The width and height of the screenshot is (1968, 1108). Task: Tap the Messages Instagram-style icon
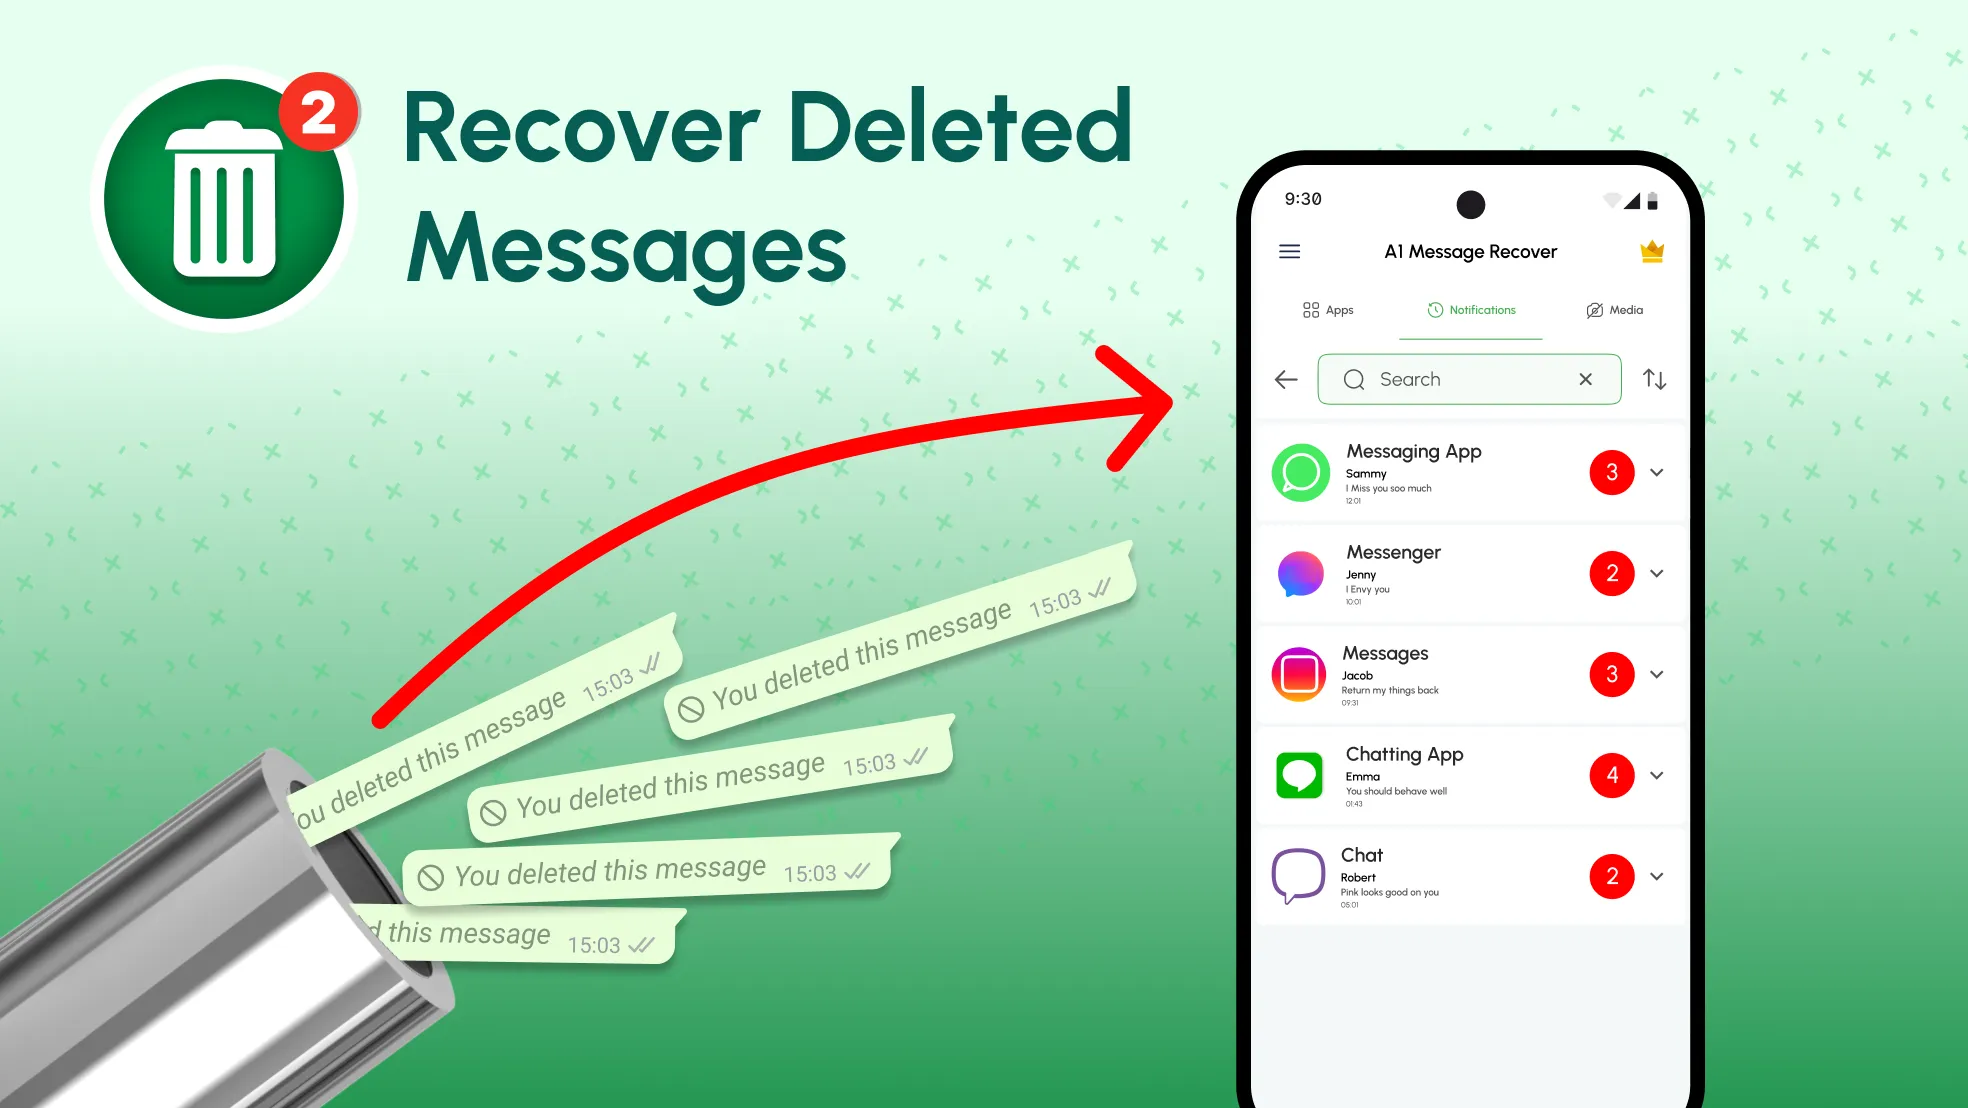click(x=1300, y=674)
